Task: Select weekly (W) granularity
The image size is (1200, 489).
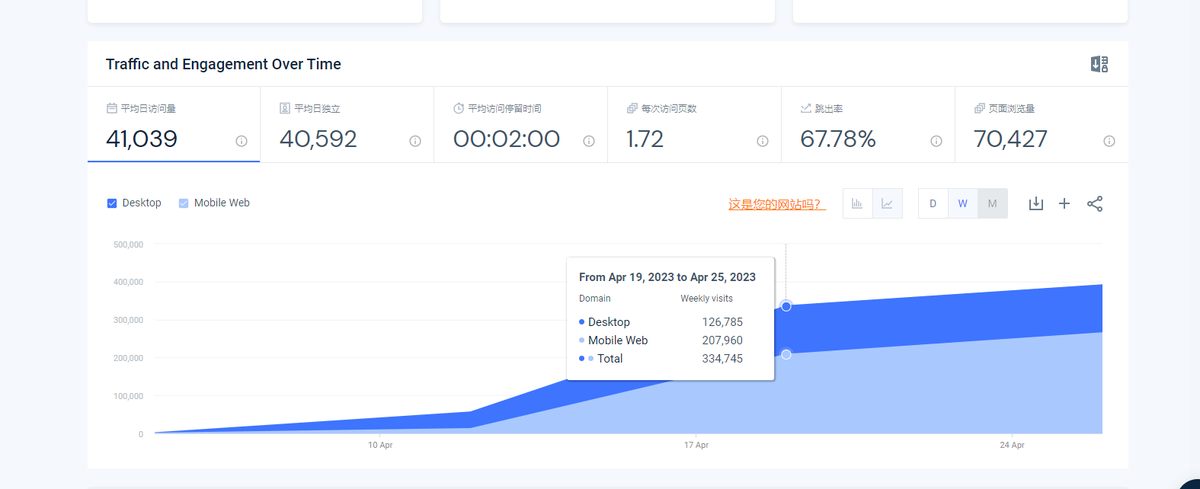Action: 963,203
